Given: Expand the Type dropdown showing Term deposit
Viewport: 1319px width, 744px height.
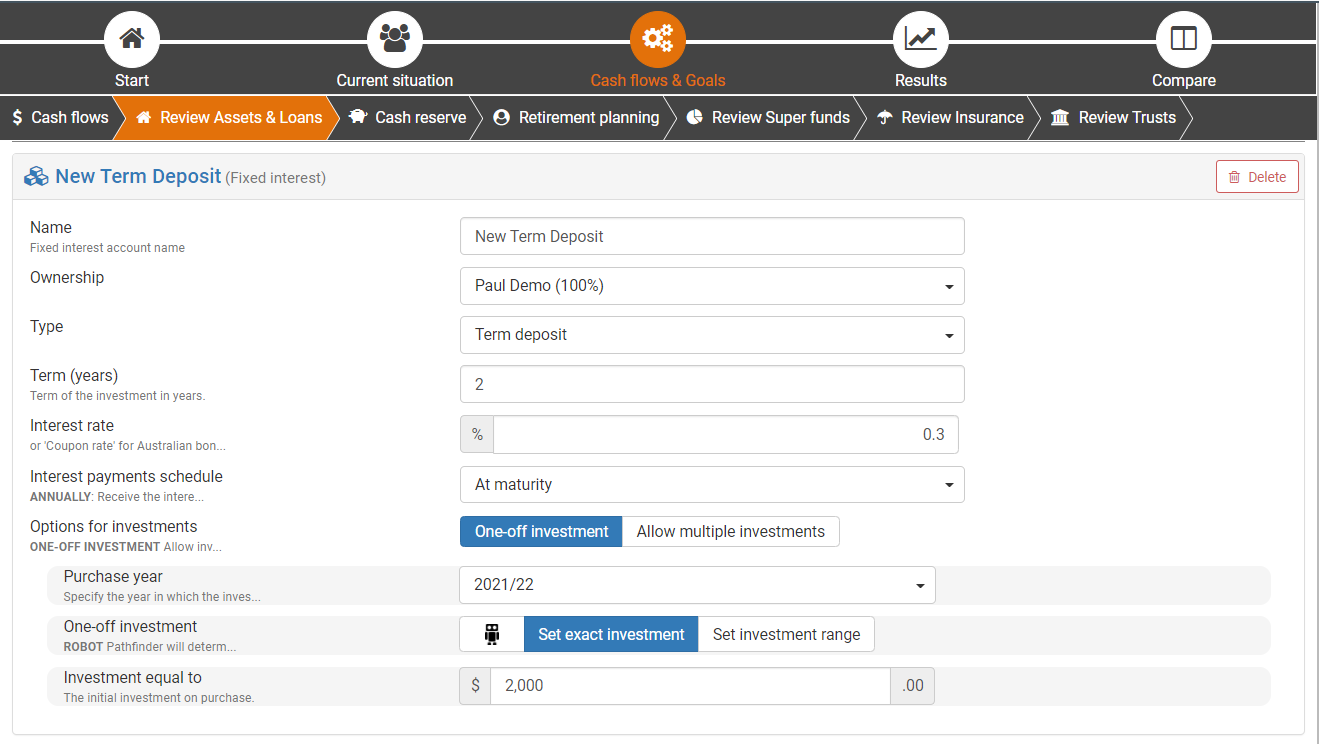Looking at the screenshot, I should (x=712, y=335).
